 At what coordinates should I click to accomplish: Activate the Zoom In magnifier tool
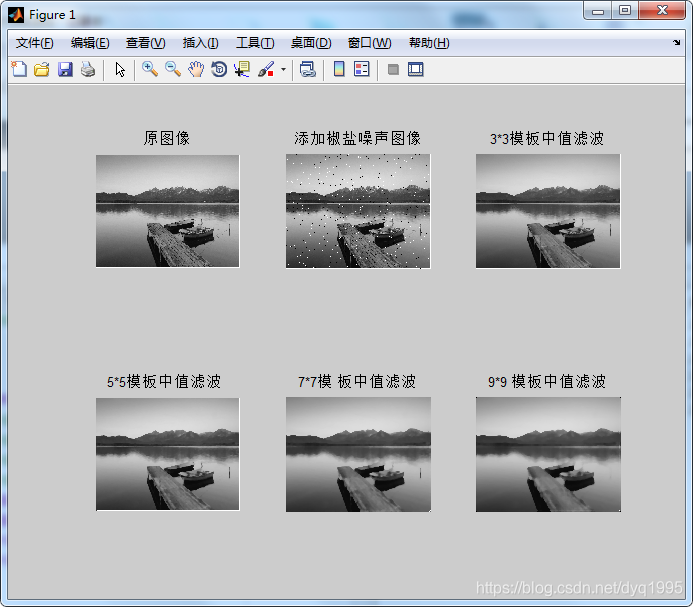coord(150,69)
